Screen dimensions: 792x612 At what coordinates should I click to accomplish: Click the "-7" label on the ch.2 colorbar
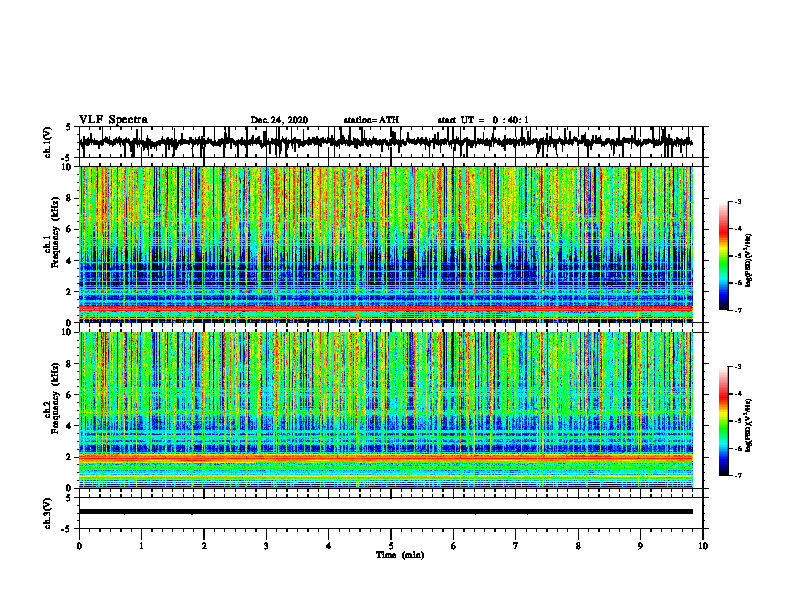tap(738, 475)
